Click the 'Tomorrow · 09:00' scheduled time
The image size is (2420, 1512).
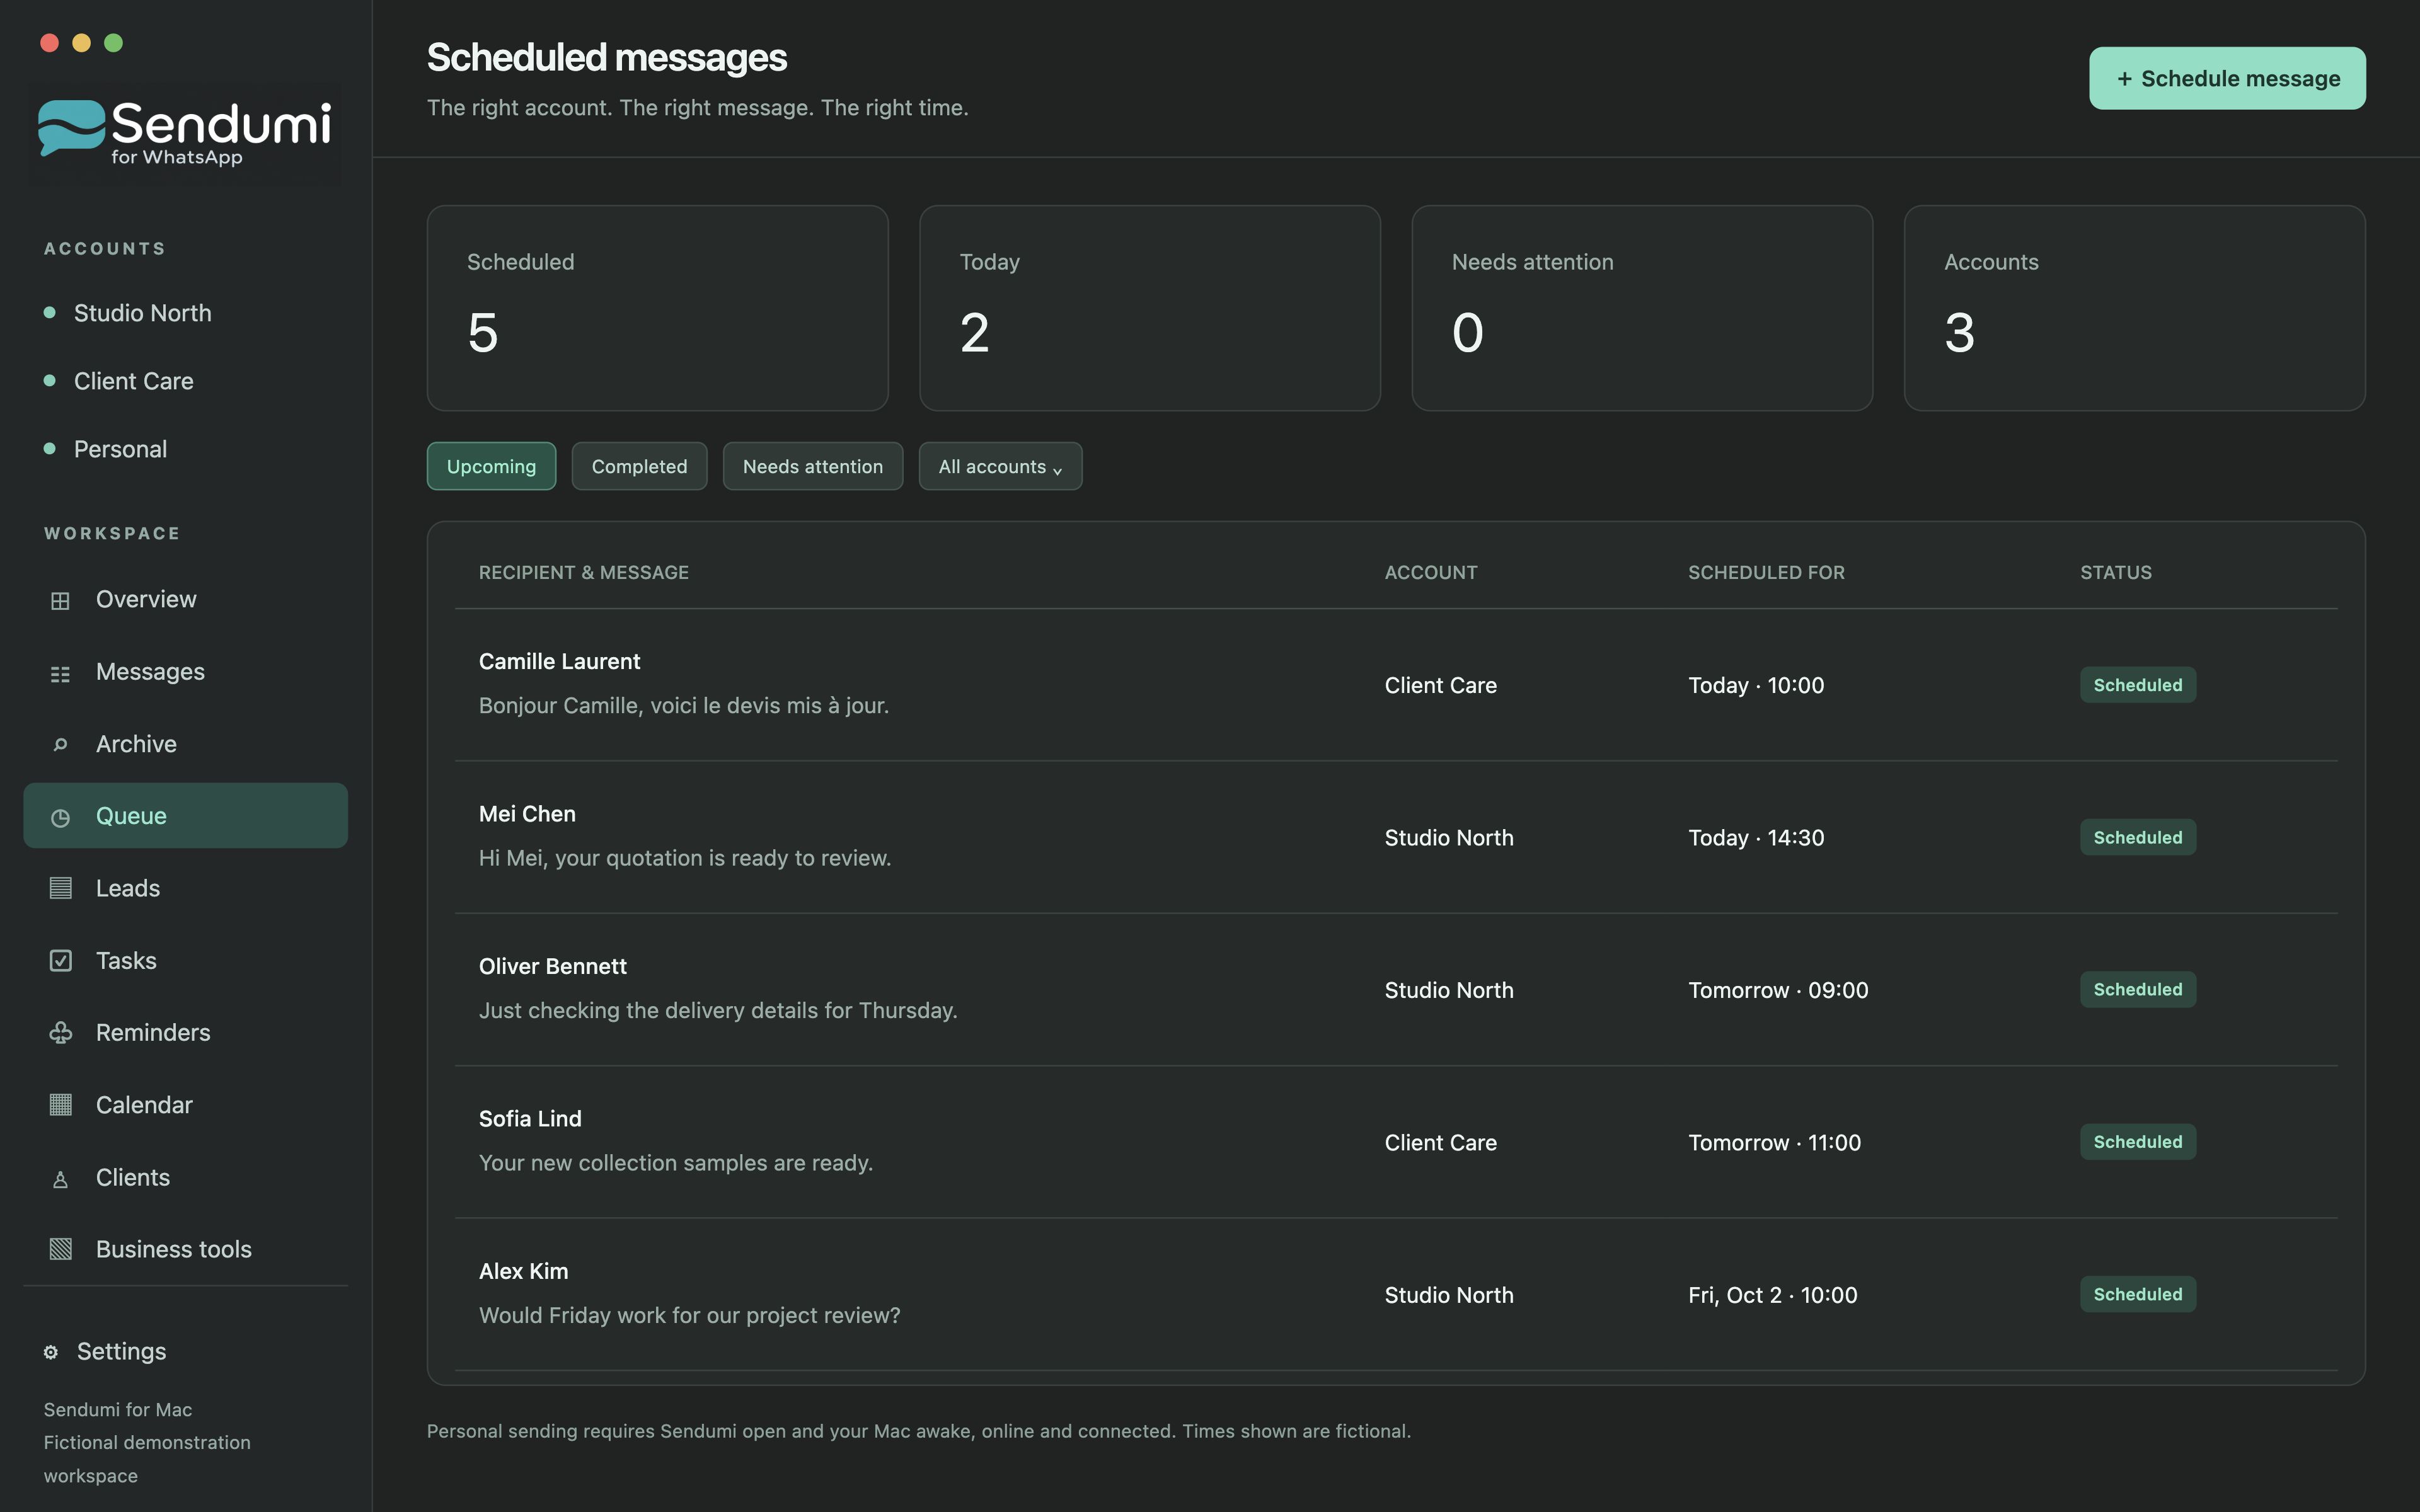click(1778, 990)
